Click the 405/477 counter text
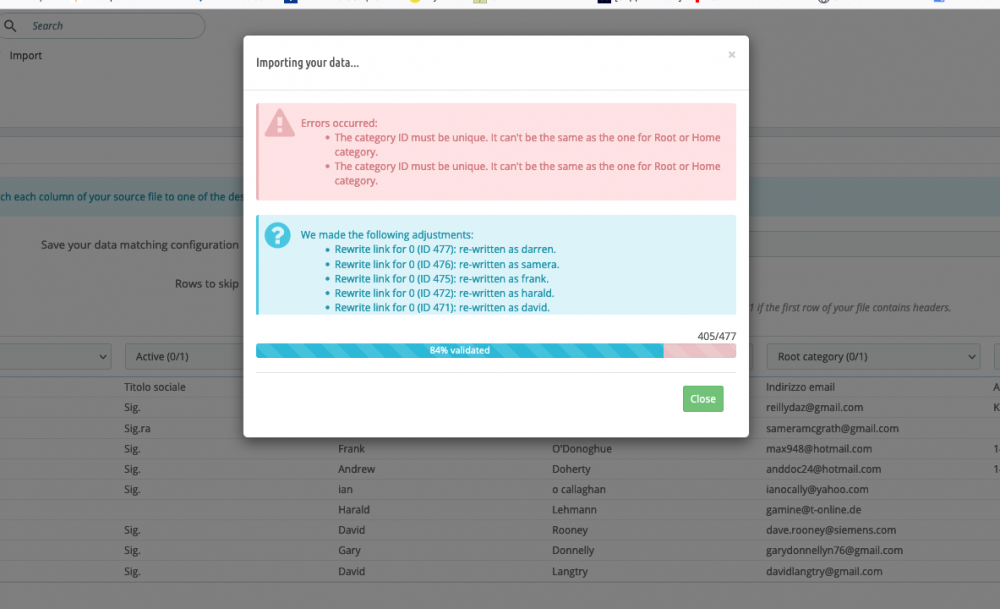This screenshot has width=1000, height=609. pos(716,336)
